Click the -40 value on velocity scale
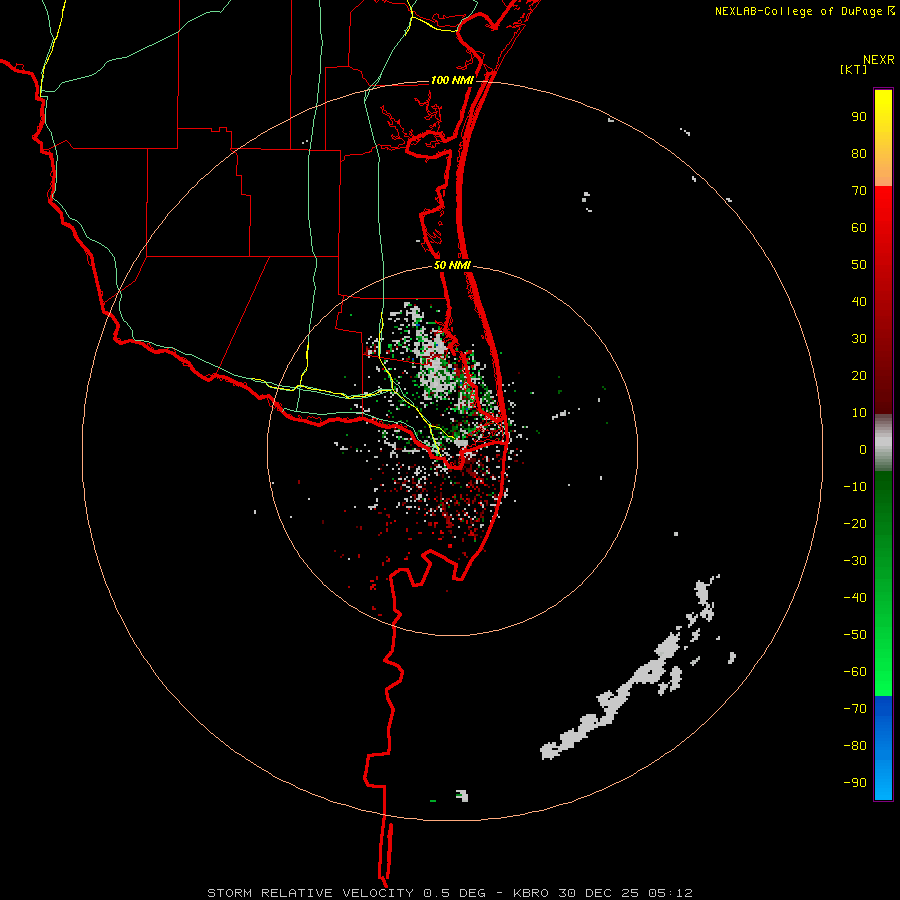This screenshot has height=900, width=900. tap(855, 598)
